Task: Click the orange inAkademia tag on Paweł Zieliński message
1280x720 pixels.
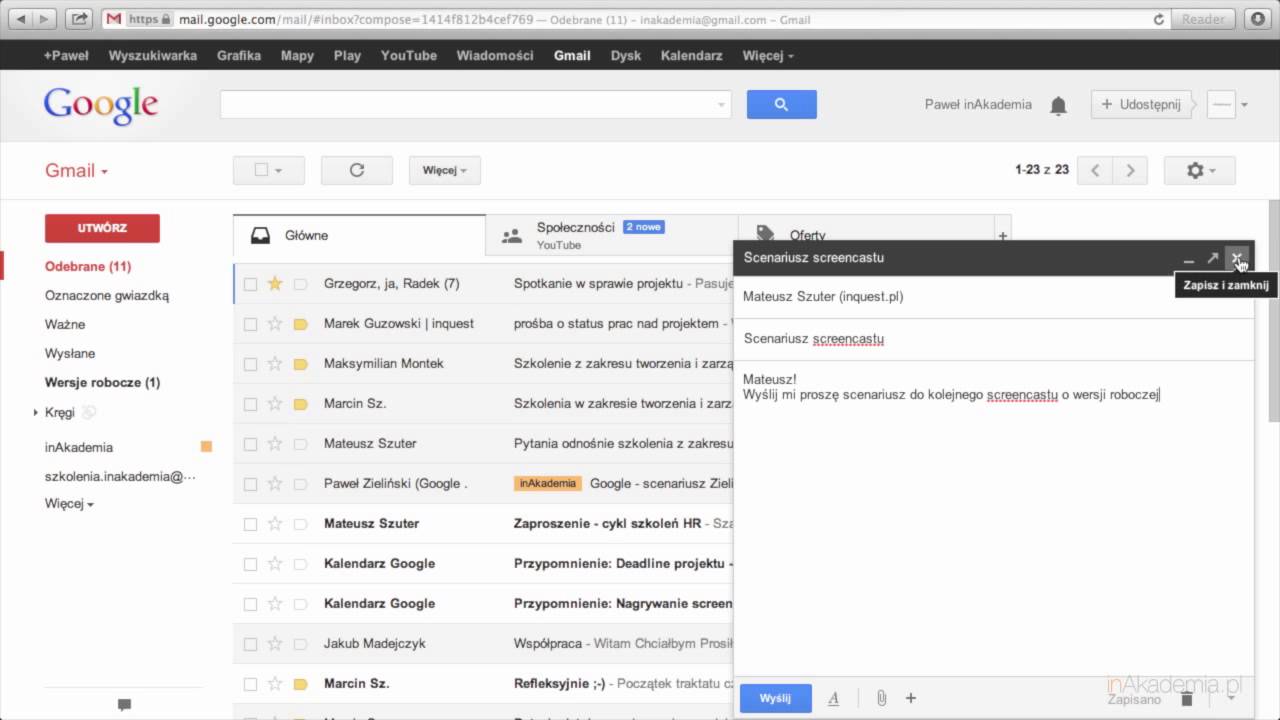Action: click(547, 484)
